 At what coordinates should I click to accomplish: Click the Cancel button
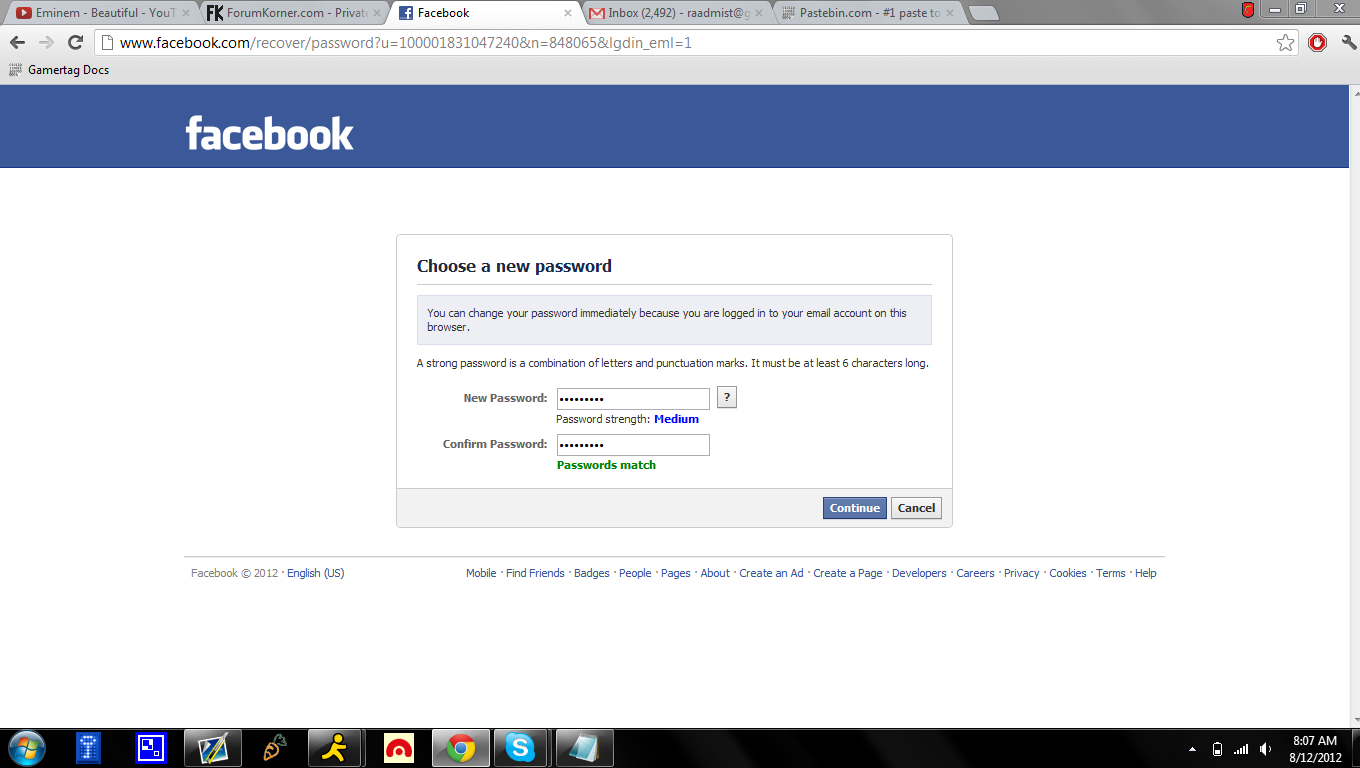coord(916,508)
